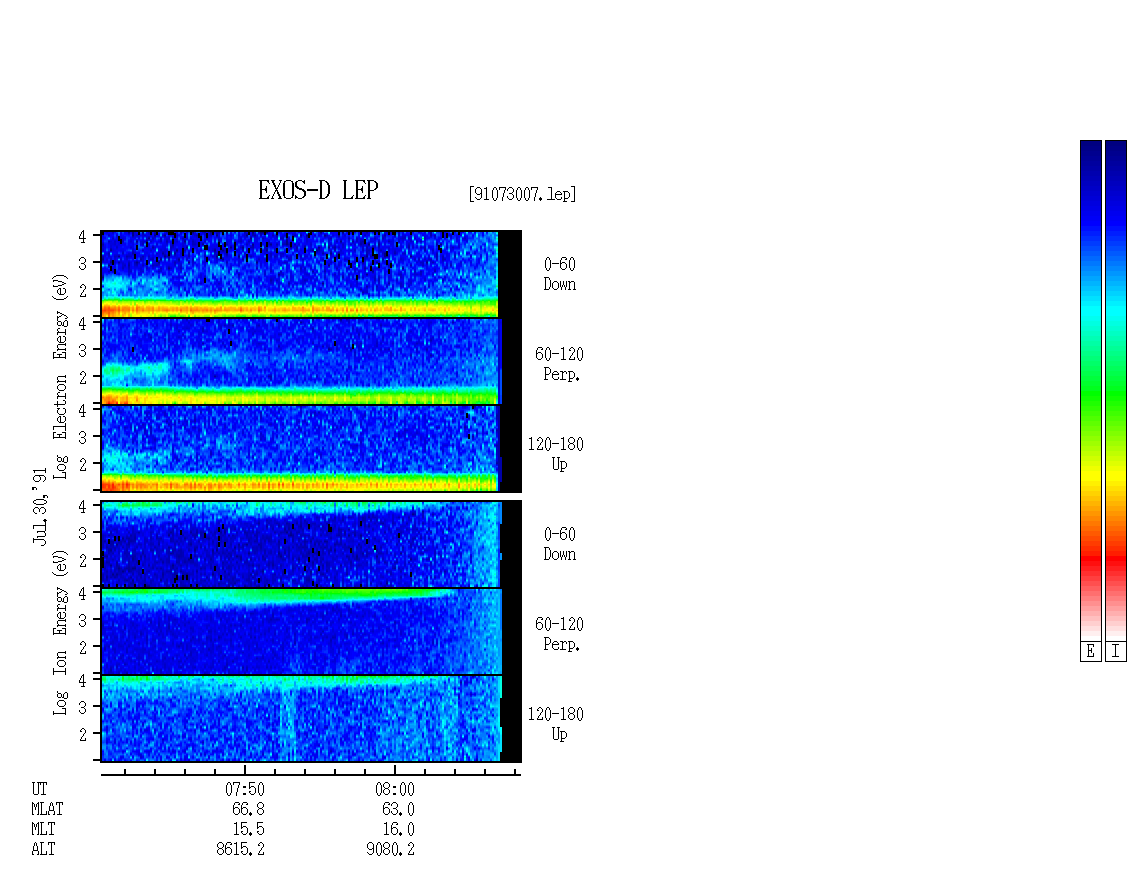Click the 60-120 Perp. label beside ion panel

point(559,634)
